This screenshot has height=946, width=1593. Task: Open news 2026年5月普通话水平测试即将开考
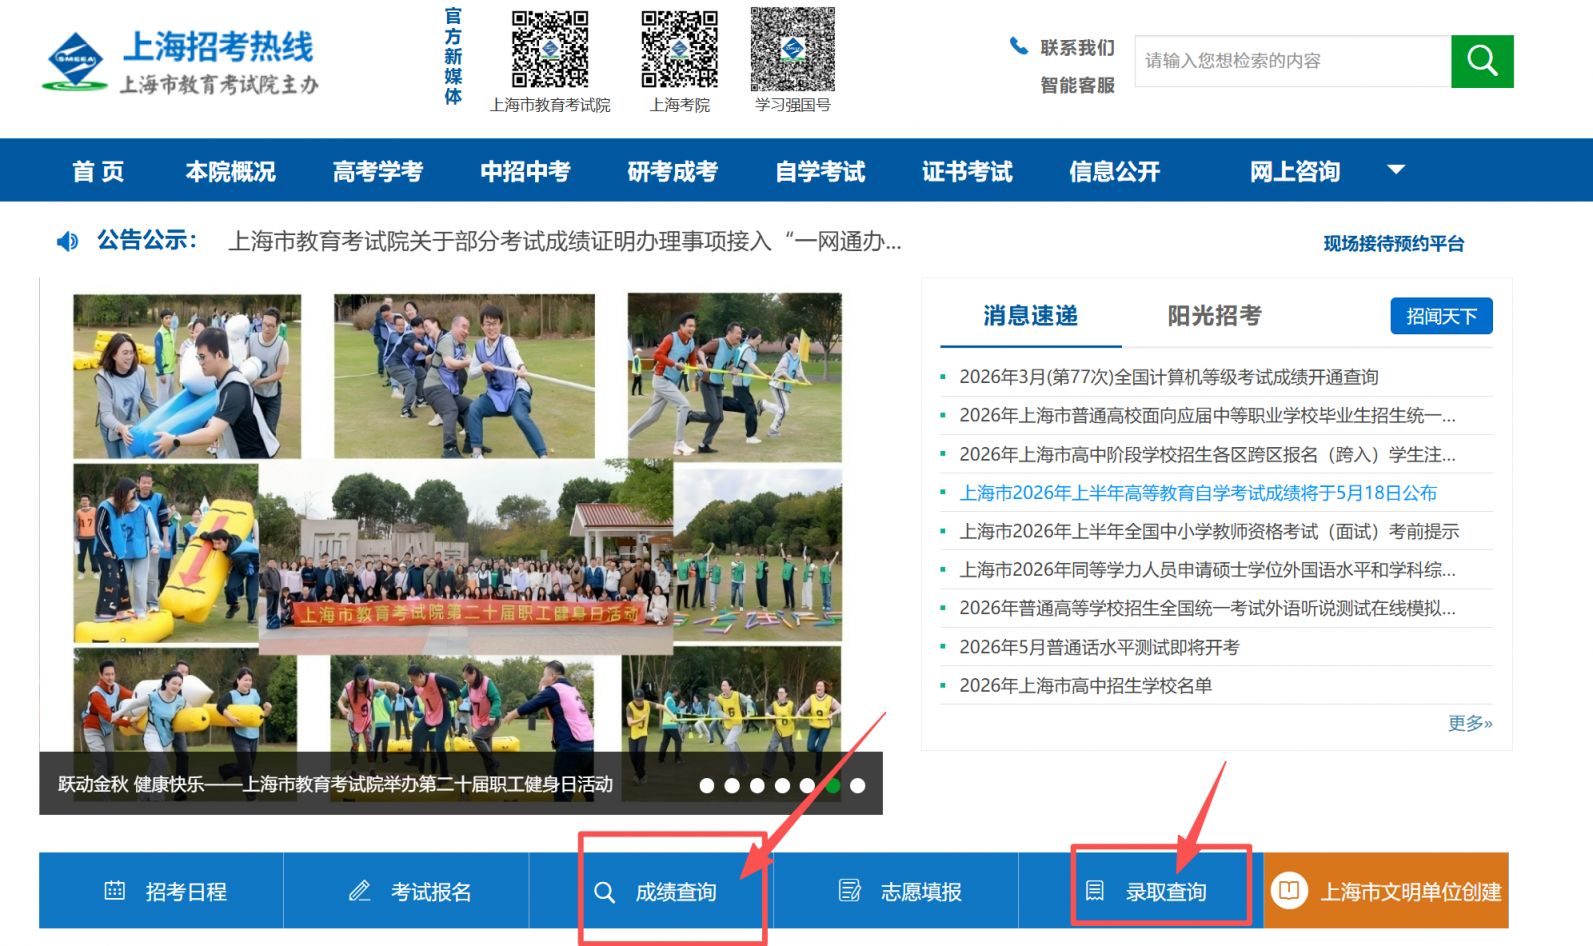[1099, 647]
